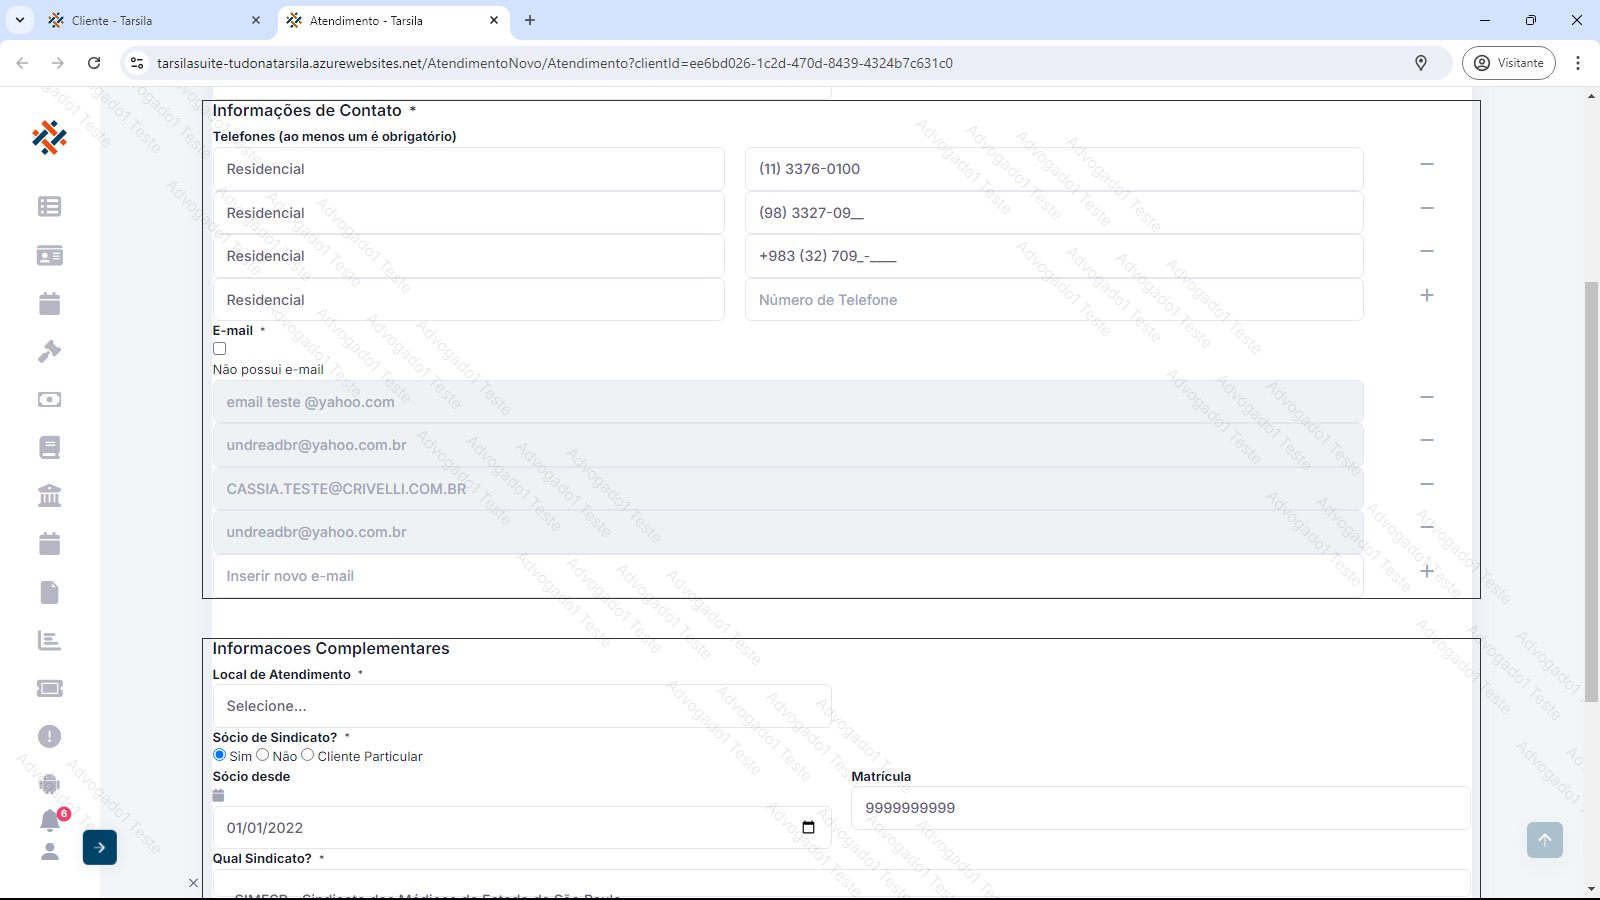Remove the (11) 3376-0100 phone row
This screenshot has width=1600, height=900.
pyautogui.click(x=1427, y=164)
